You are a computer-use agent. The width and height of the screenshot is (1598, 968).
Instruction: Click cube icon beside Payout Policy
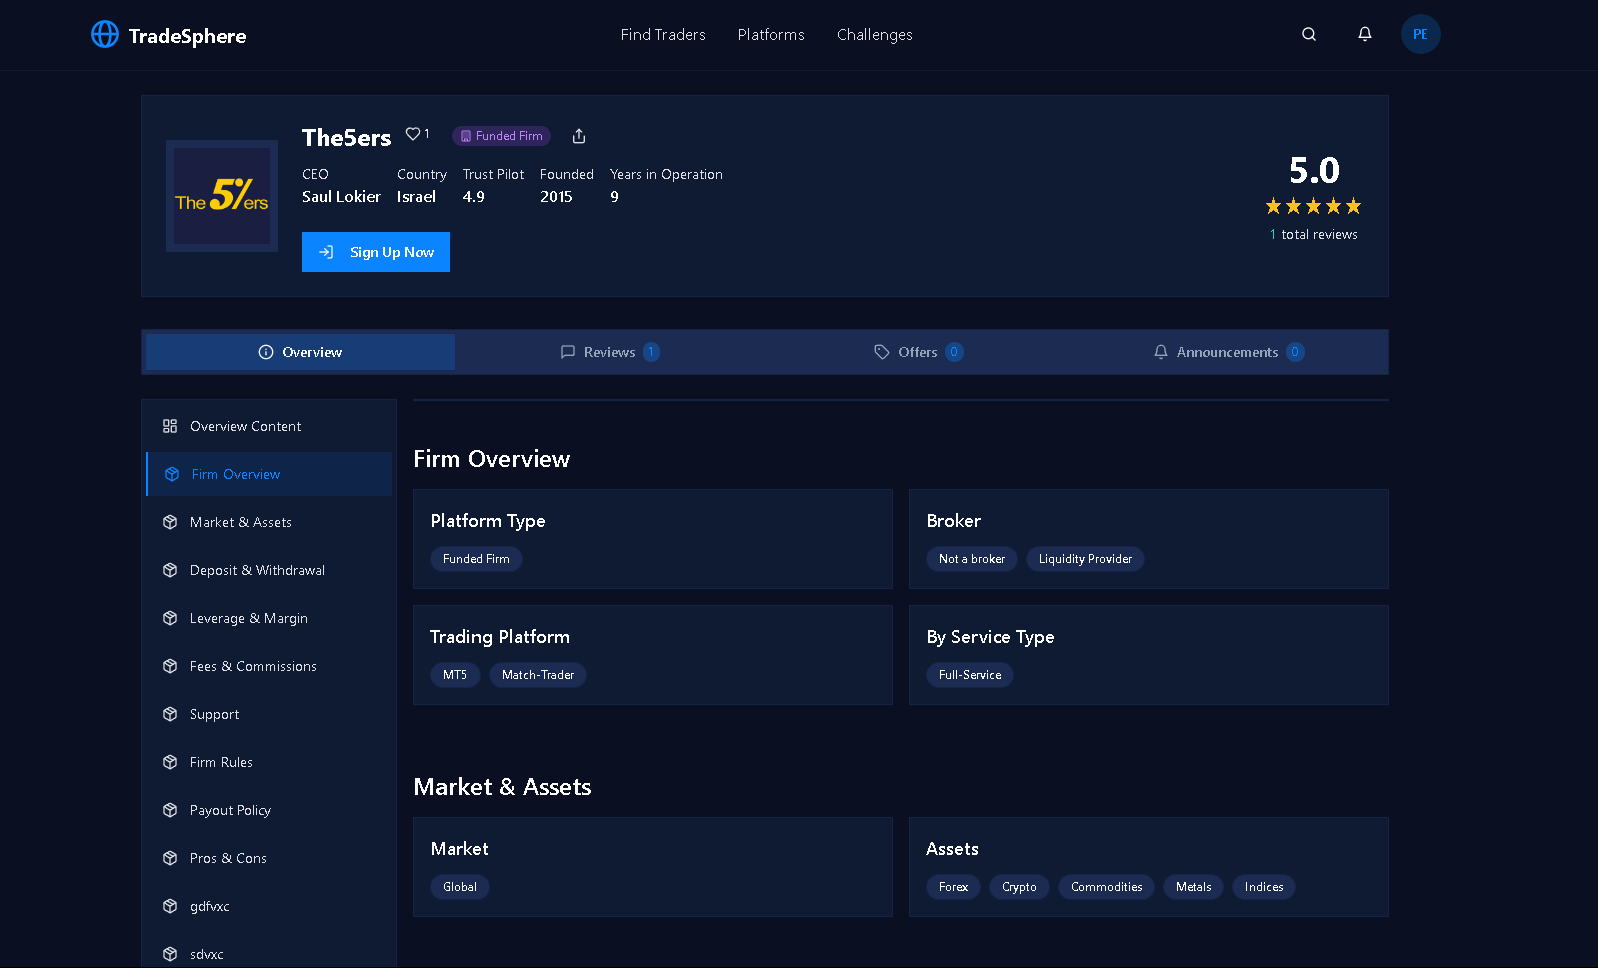click(170, 810)
